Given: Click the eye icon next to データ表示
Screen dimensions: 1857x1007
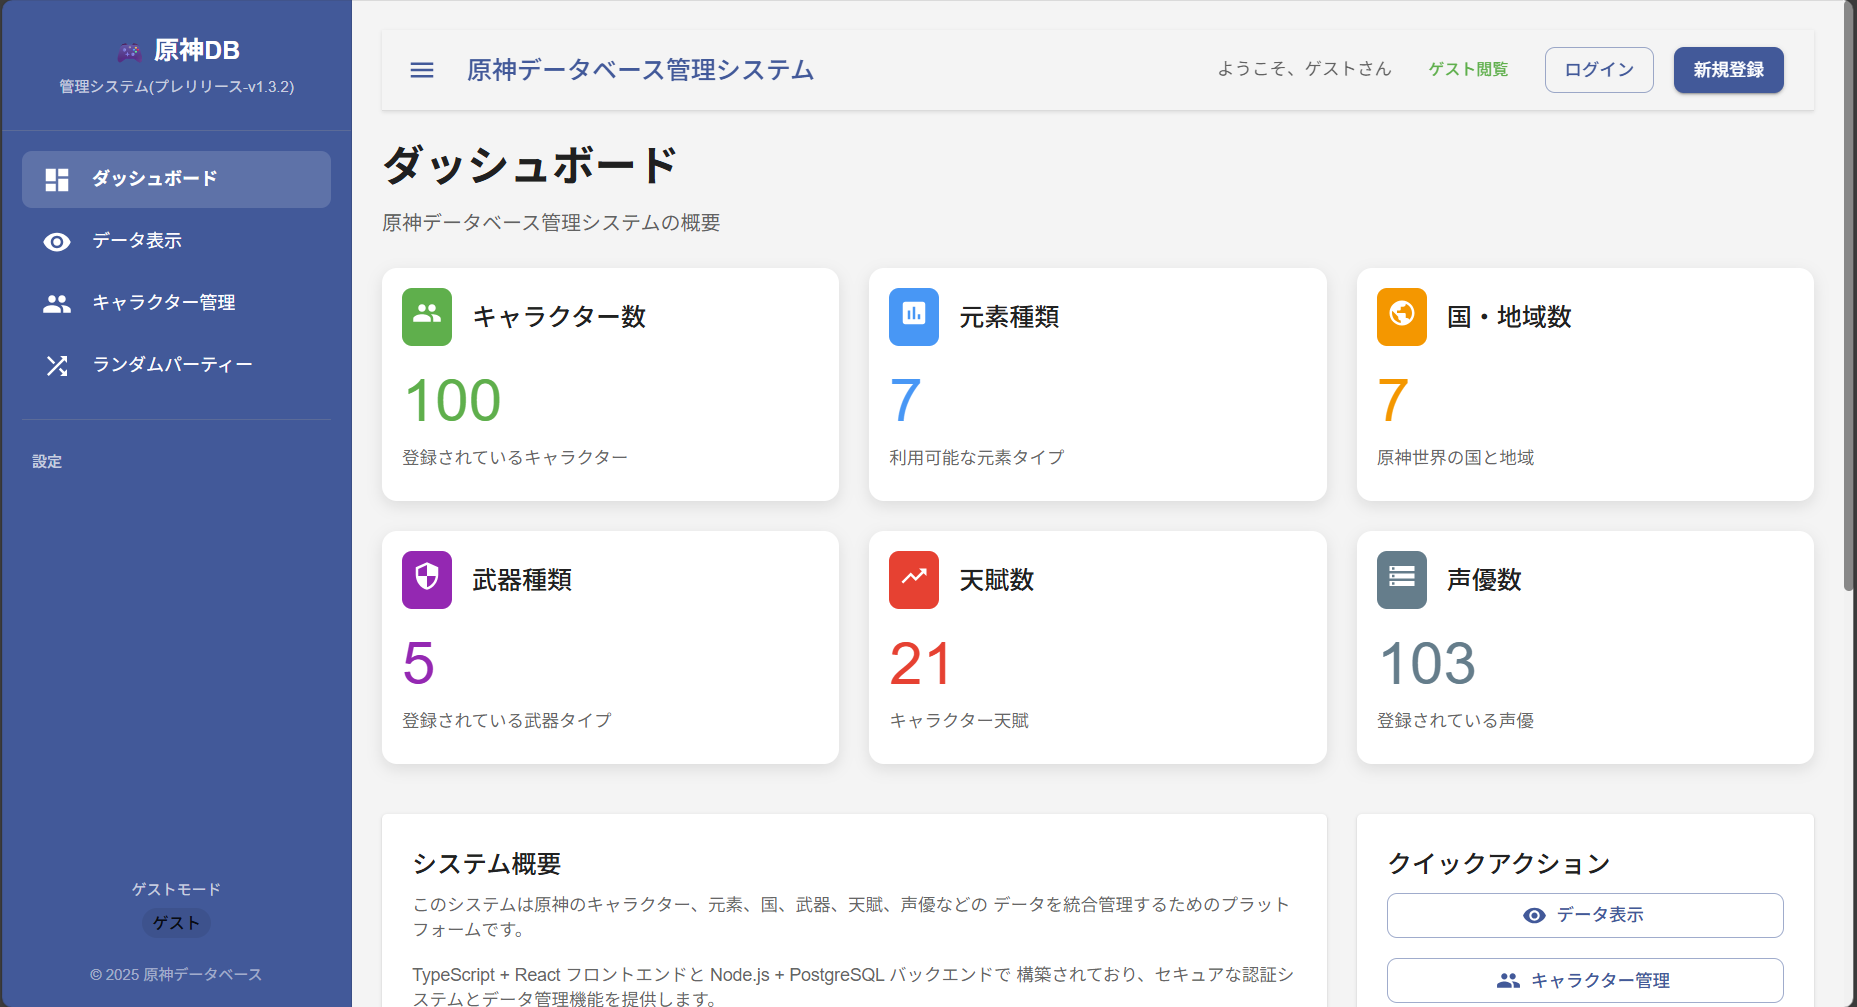Looking at the screenshot, I should tap(56, 241).
